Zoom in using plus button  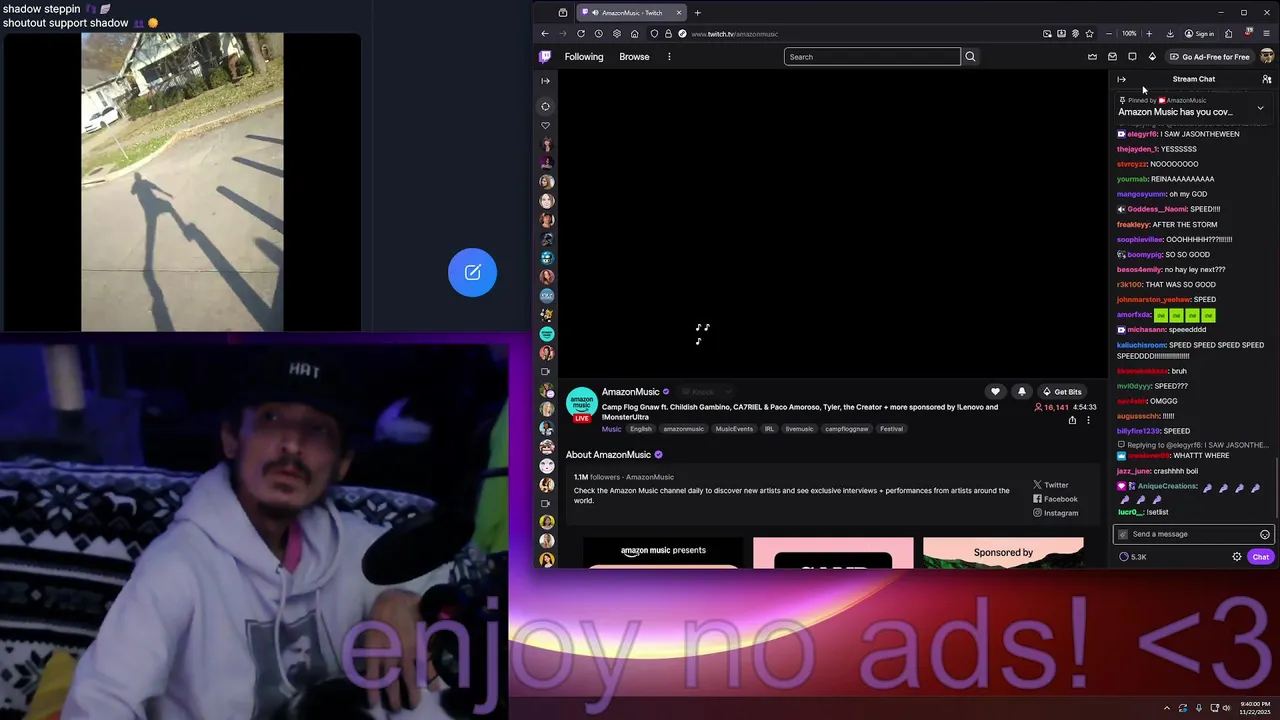pyautogui.click(x=1149, y=34)
